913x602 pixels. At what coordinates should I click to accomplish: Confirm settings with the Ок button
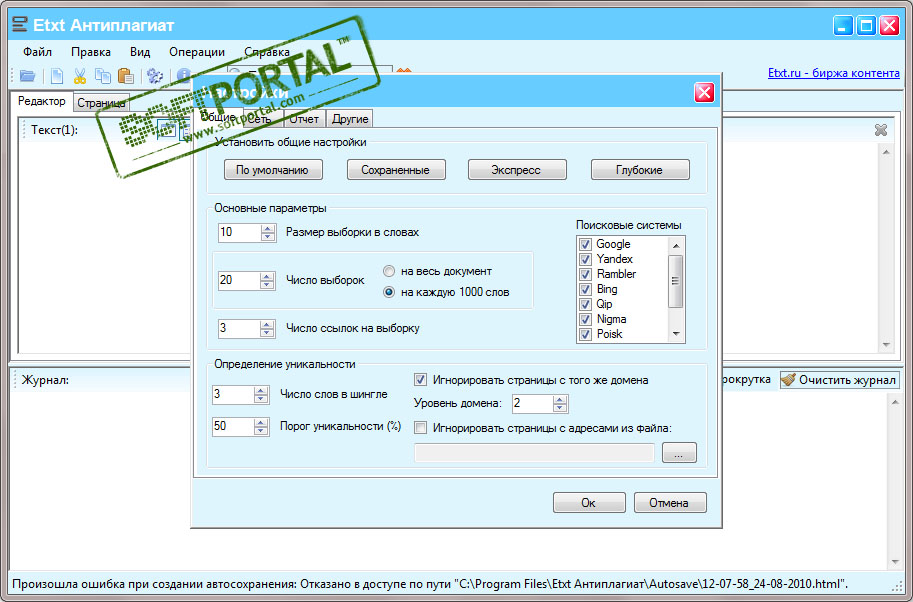pyautogui.click(x=589, y=502)
